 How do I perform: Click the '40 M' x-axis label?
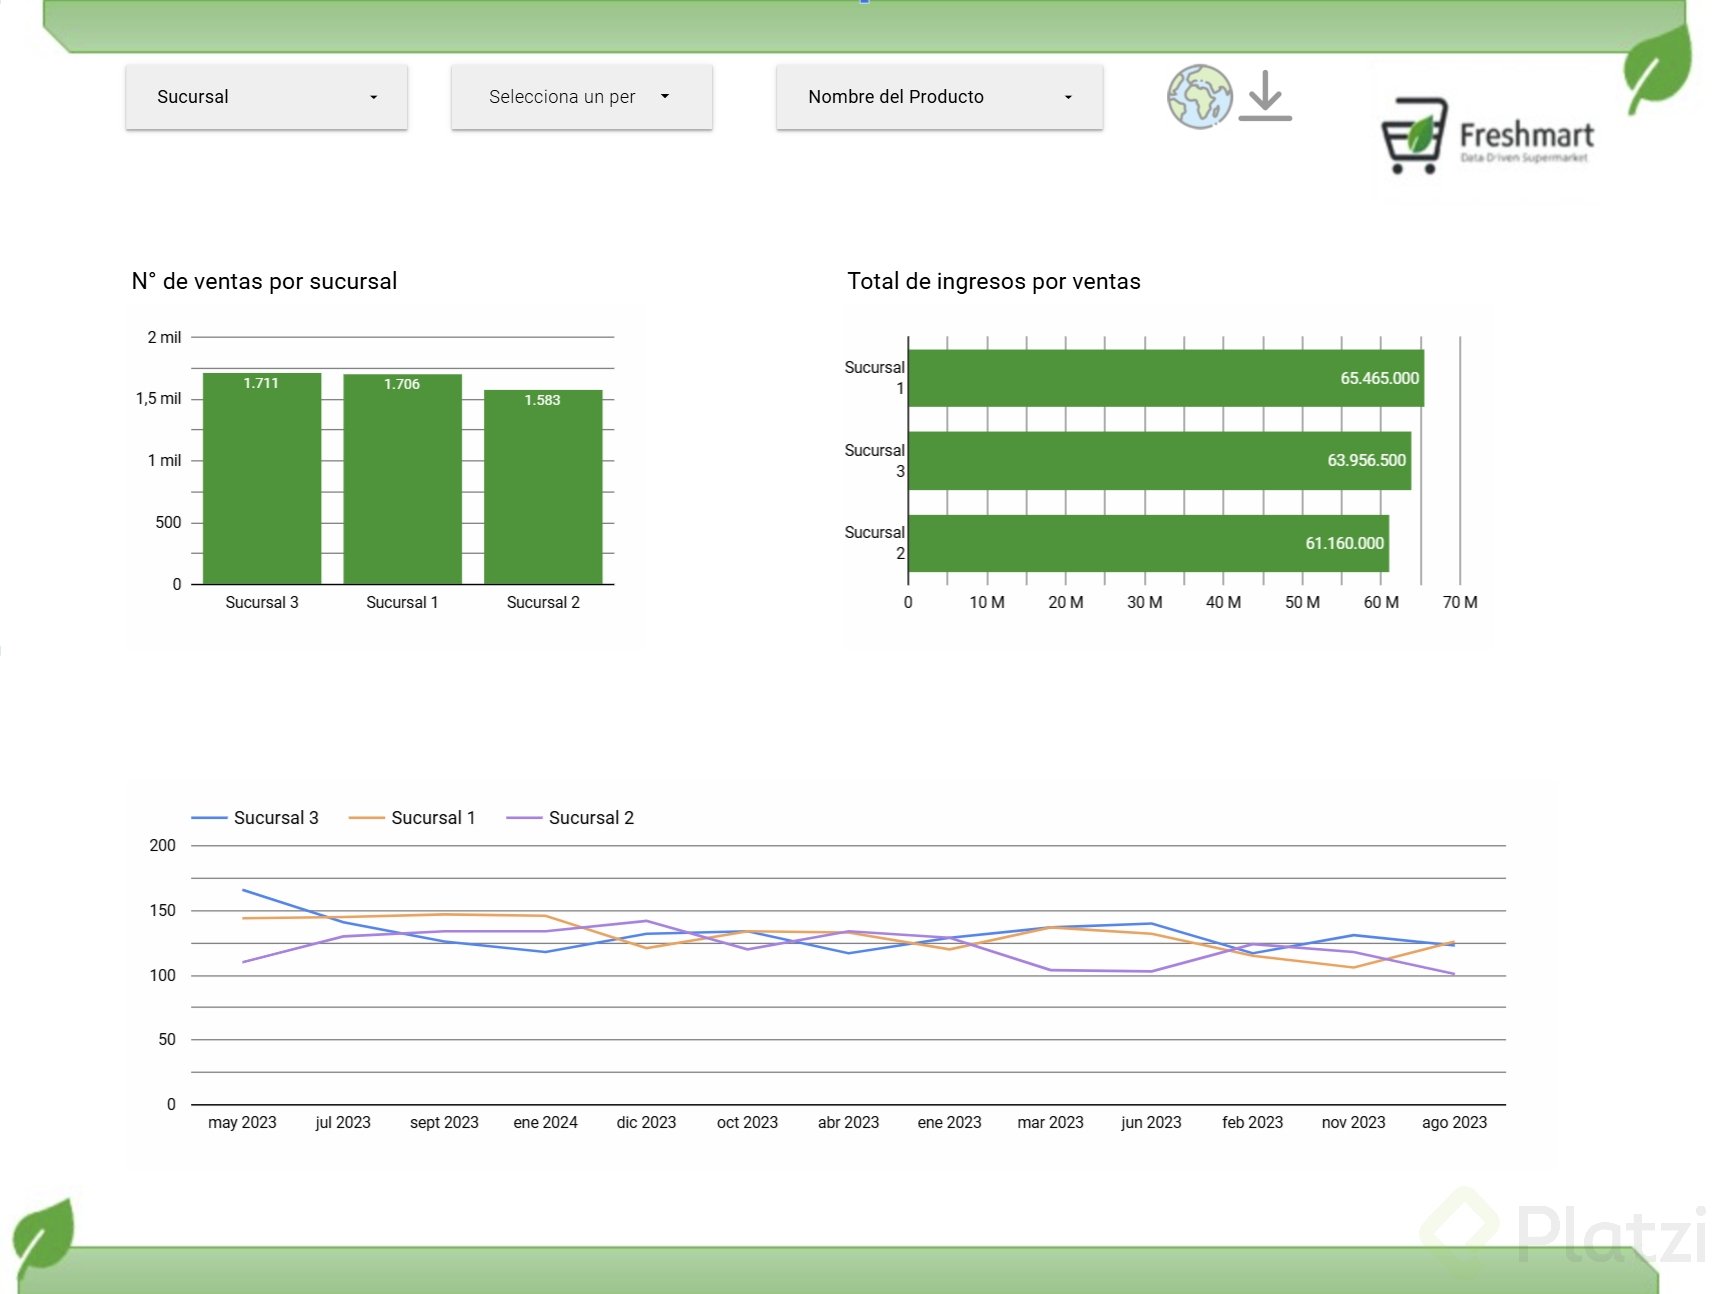tap(1223, 602)
